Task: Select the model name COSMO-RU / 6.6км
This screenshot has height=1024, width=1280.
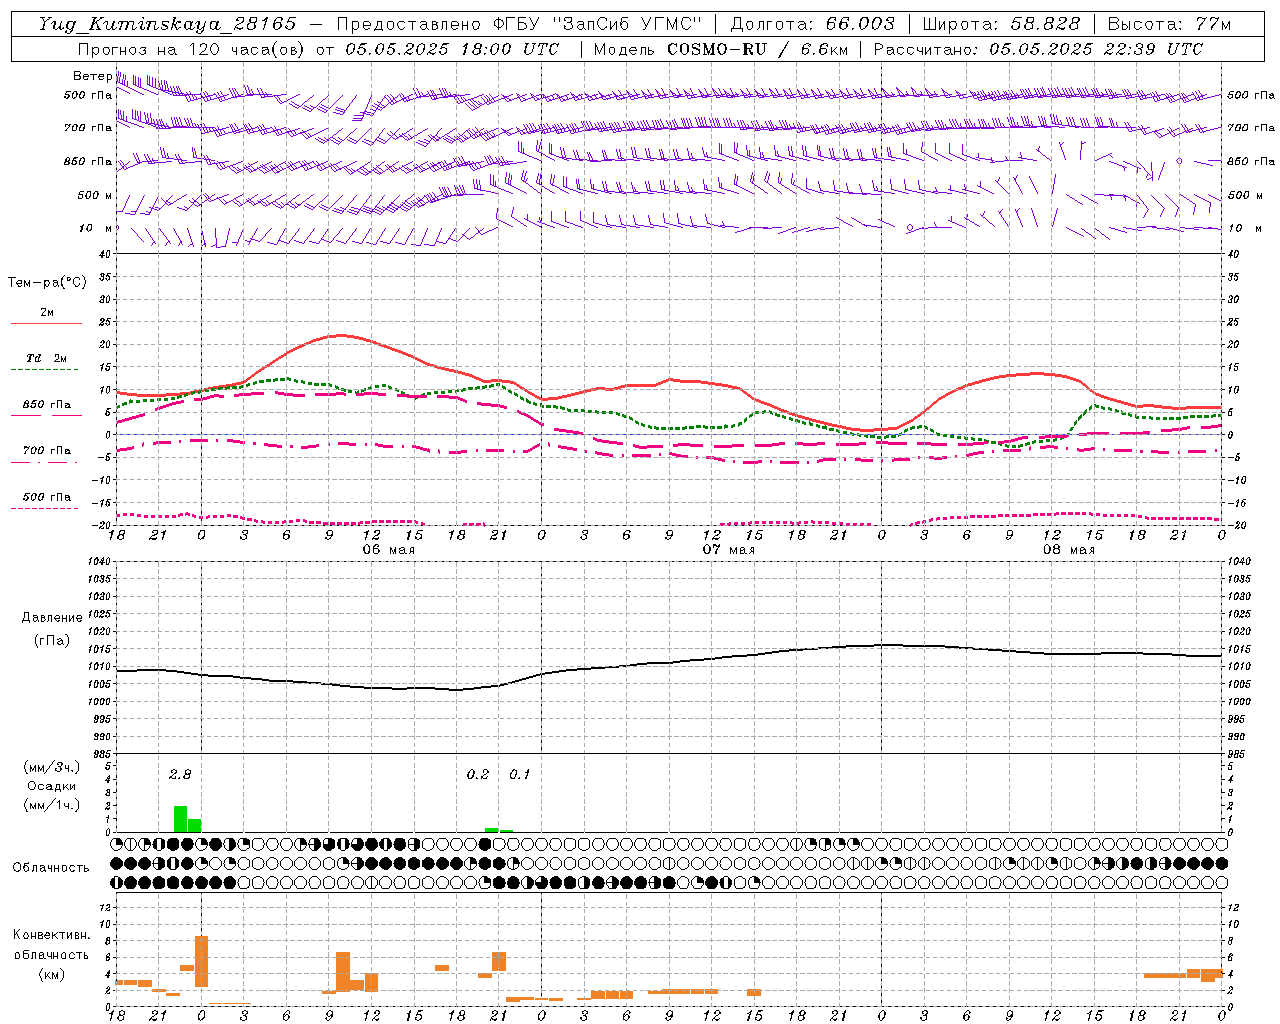Action: coord(757,49)
